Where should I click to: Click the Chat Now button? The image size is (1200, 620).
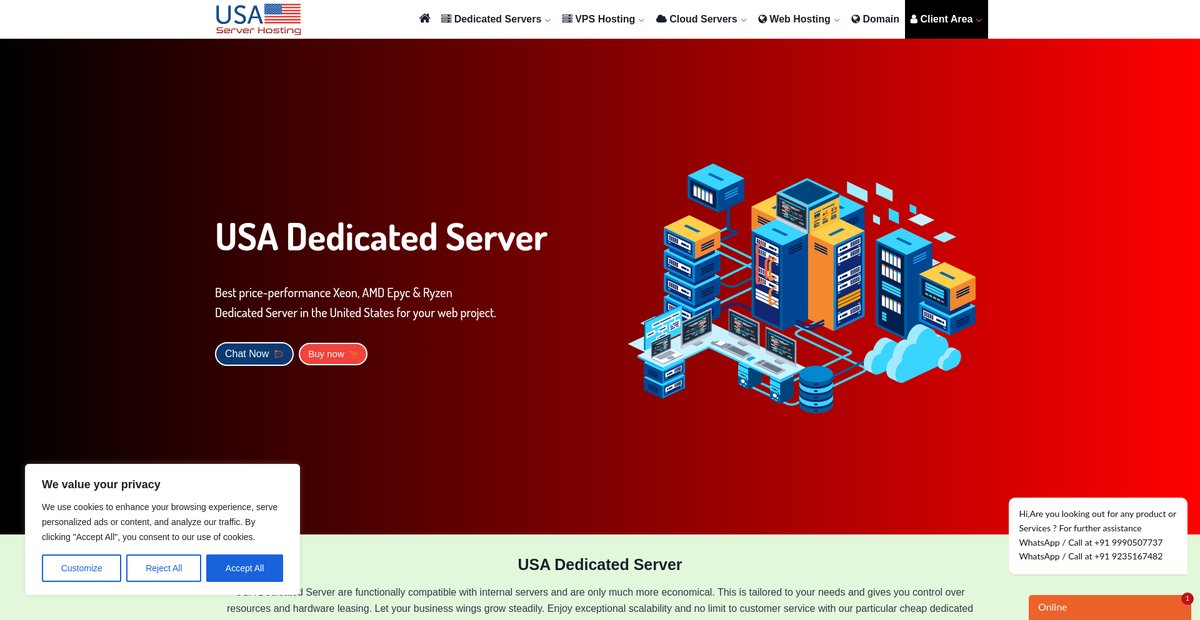(254, 354)
